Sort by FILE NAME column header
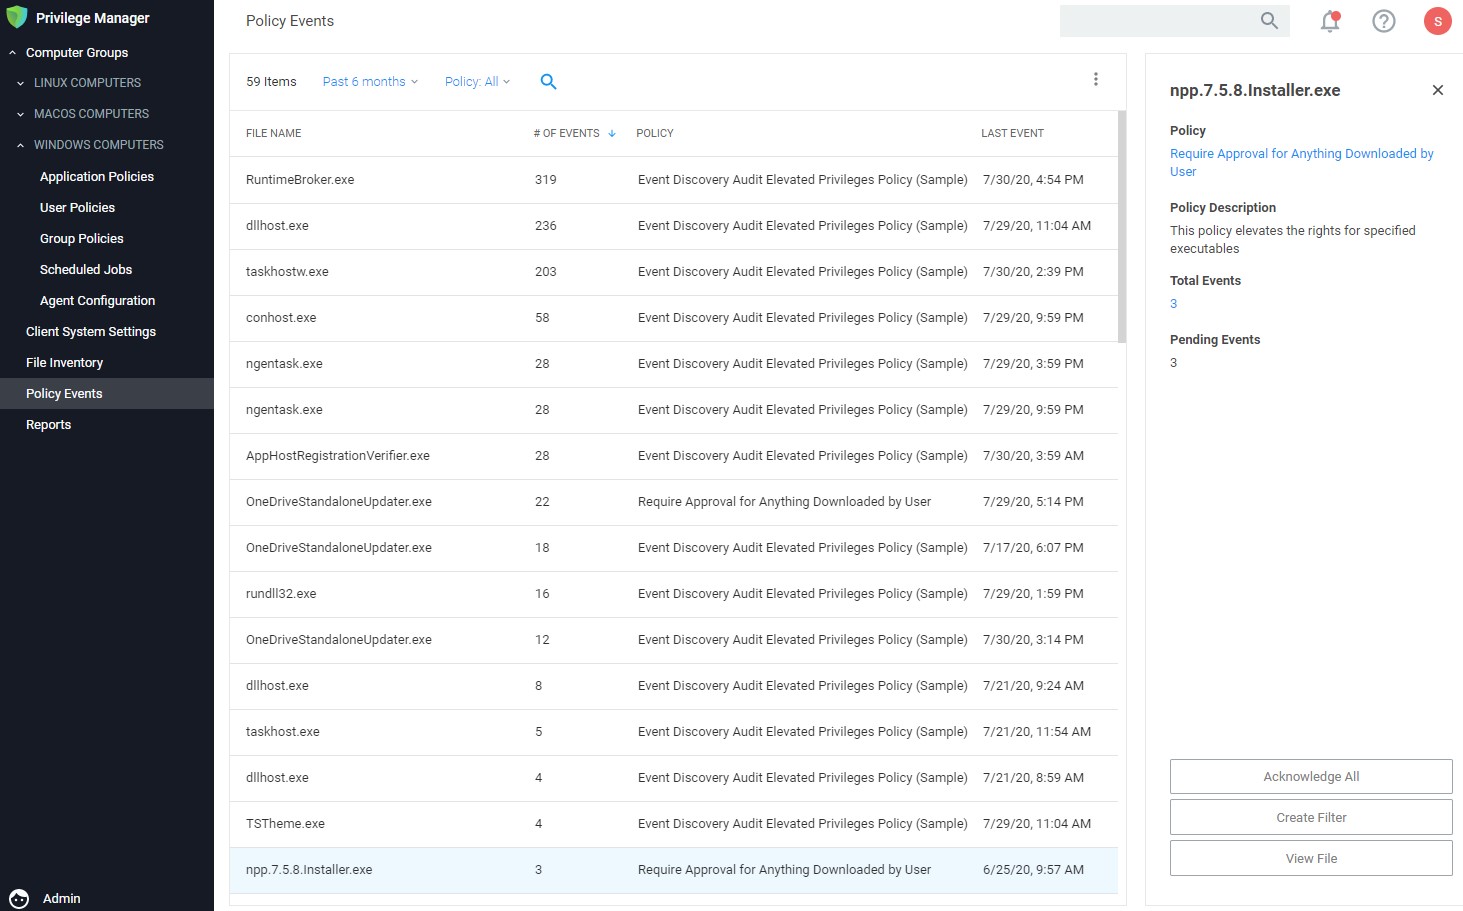Viewport: 1463px width, 911px height. tap(273, 133)
